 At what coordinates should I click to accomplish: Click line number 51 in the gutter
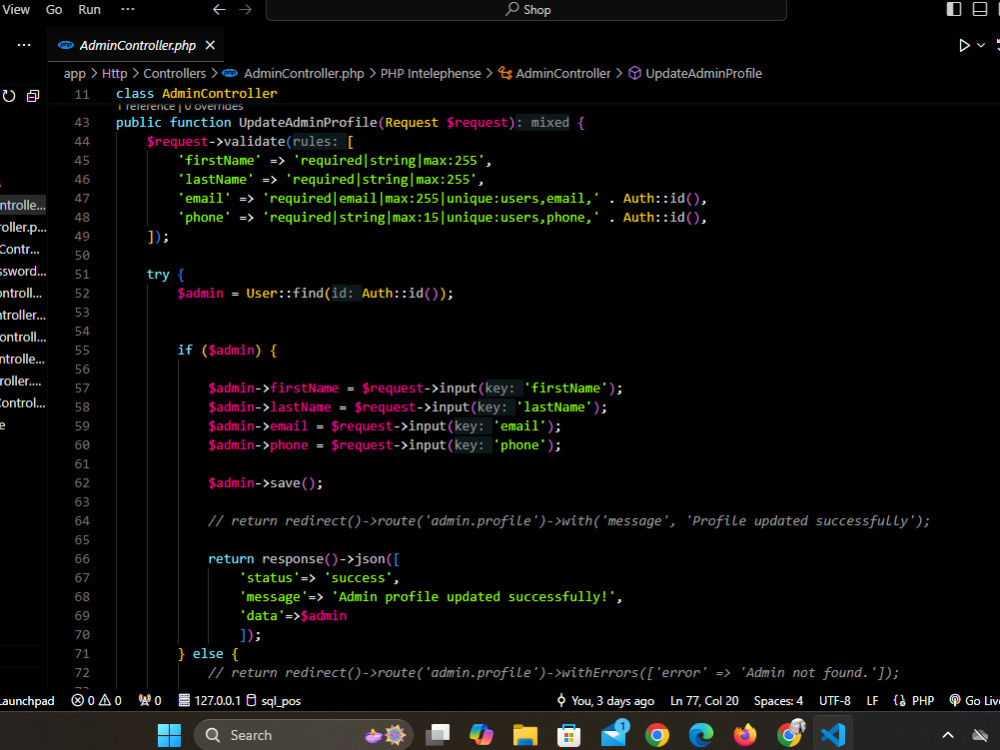[82, 274]
